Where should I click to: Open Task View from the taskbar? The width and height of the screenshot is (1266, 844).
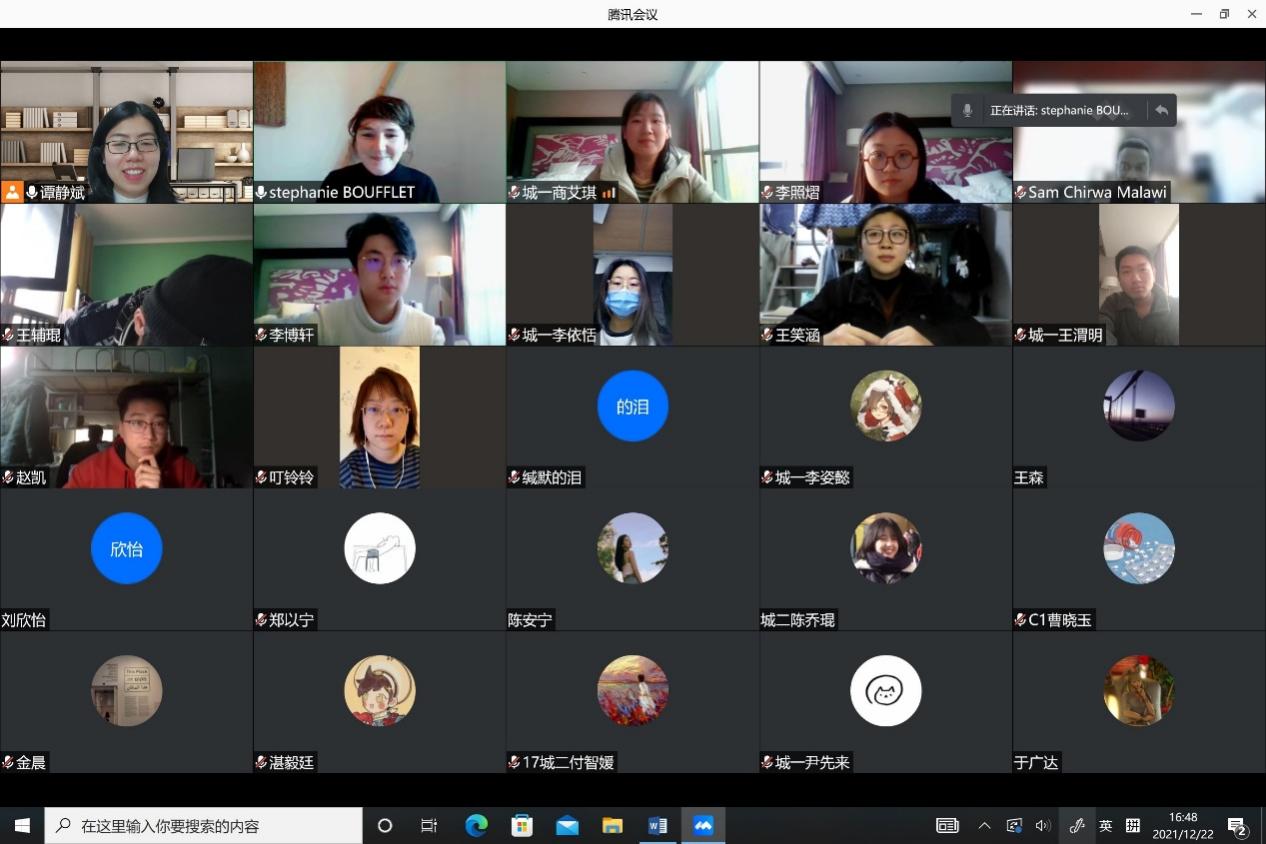pos(429,826)
